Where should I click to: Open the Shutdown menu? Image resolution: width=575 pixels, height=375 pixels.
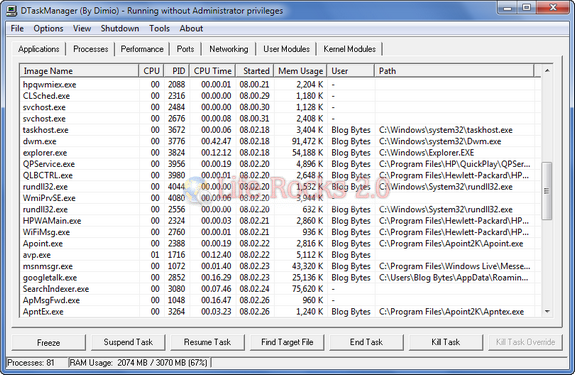(120, 29)
